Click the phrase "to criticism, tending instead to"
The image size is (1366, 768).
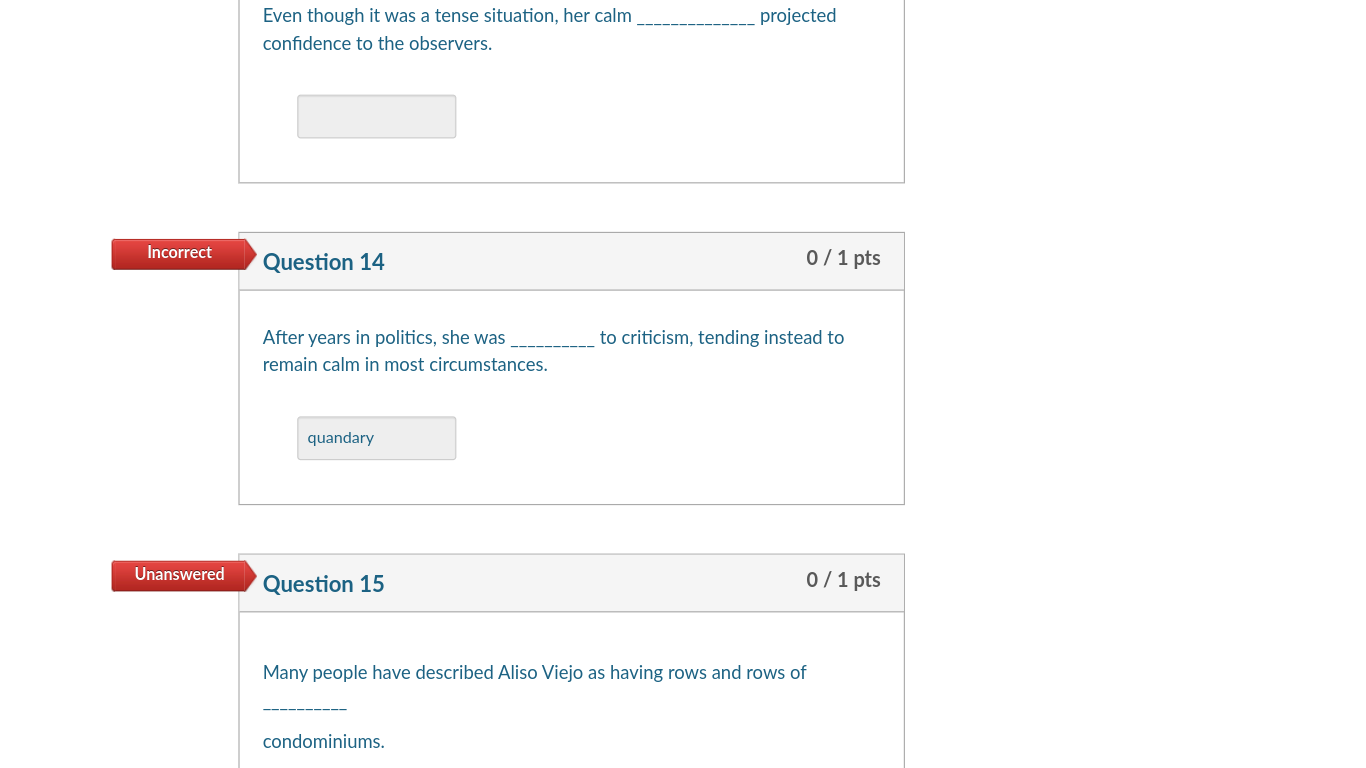(x=721, y=338)
